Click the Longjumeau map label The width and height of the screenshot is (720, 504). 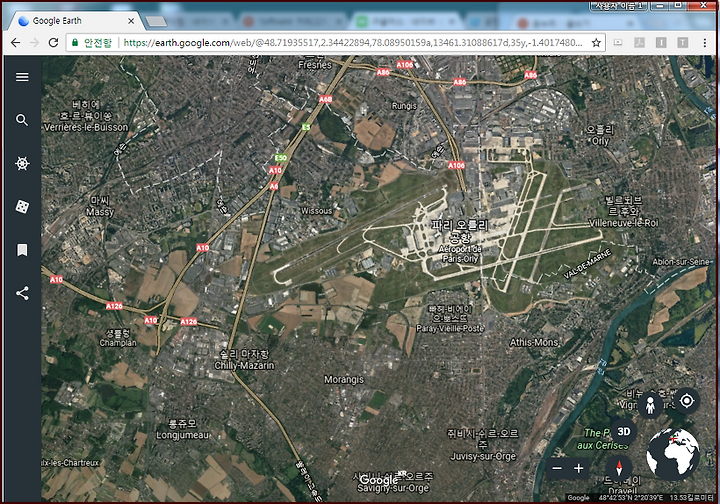click(x=183, y=435)
